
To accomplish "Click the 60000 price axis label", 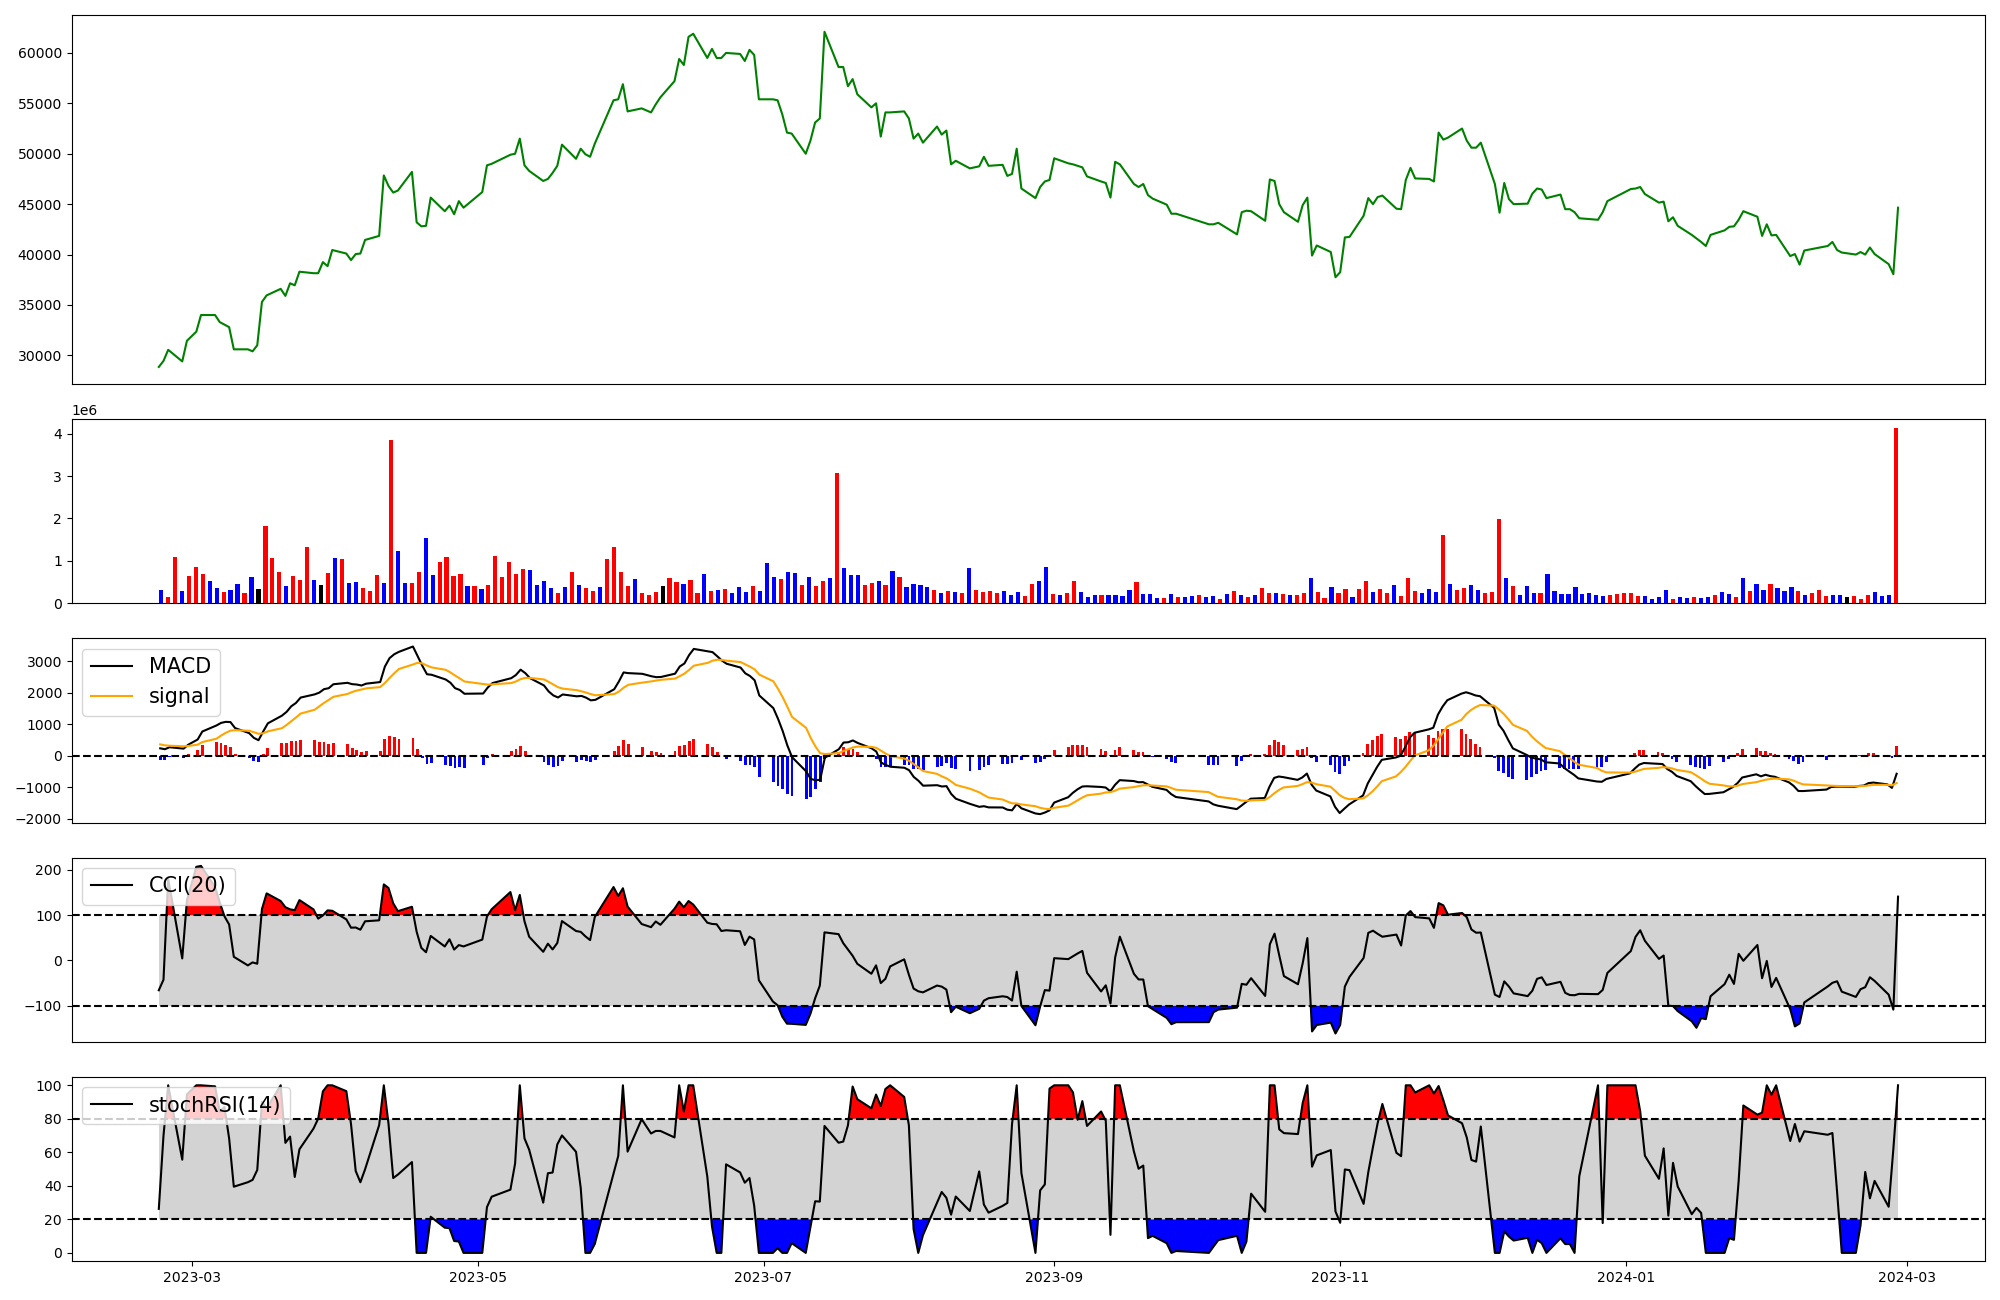I will tap(40, 53).
